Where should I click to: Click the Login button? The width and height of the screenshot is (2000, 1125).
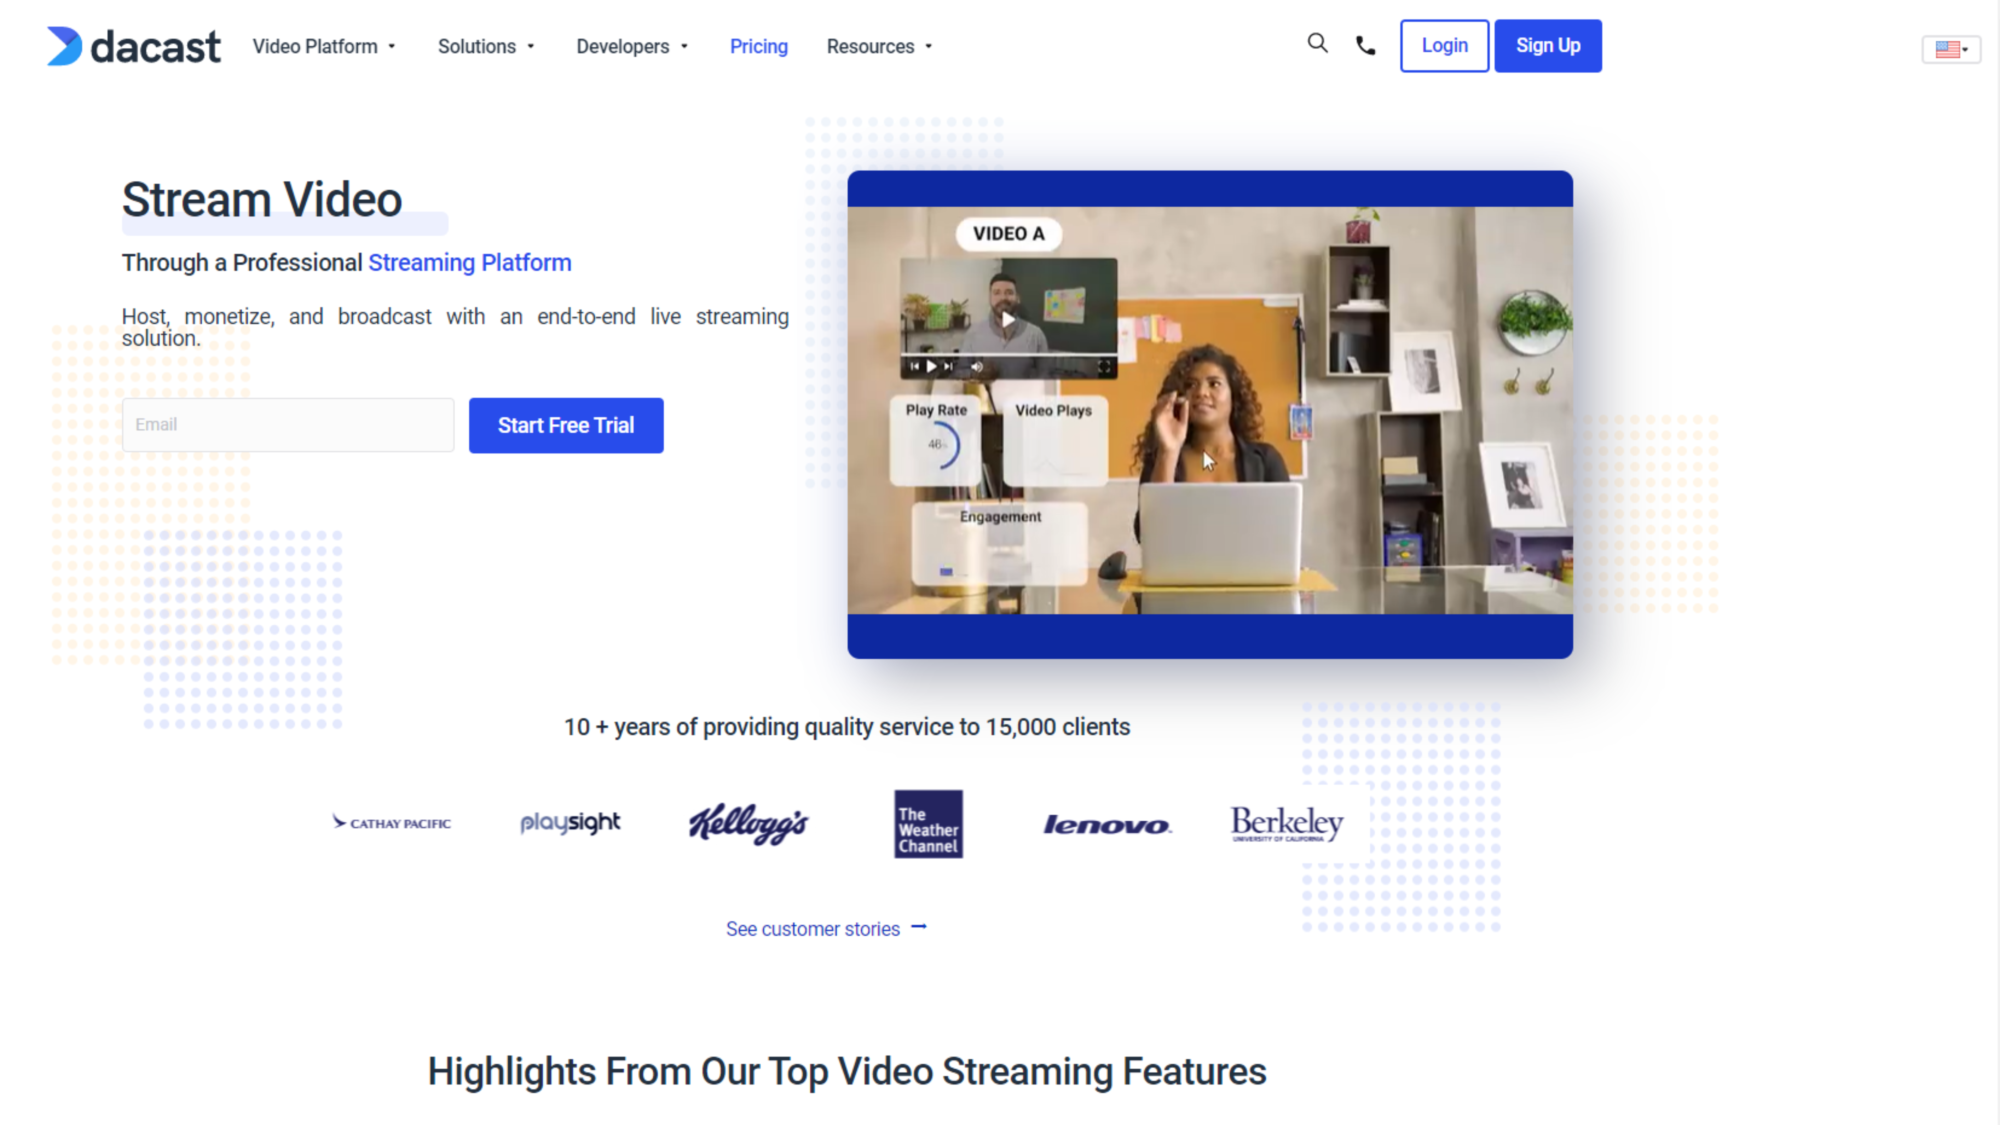[x=1444, y=46]
